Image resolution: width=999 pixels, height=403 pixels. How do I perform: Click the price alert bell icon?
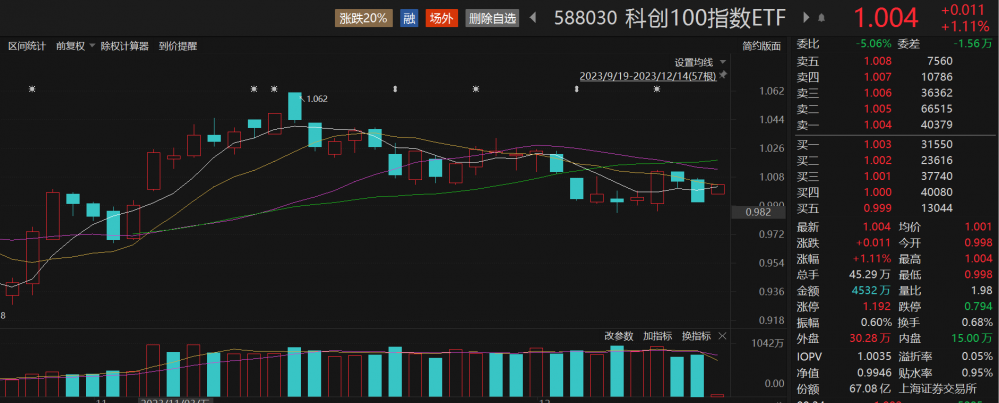point(821,18)
